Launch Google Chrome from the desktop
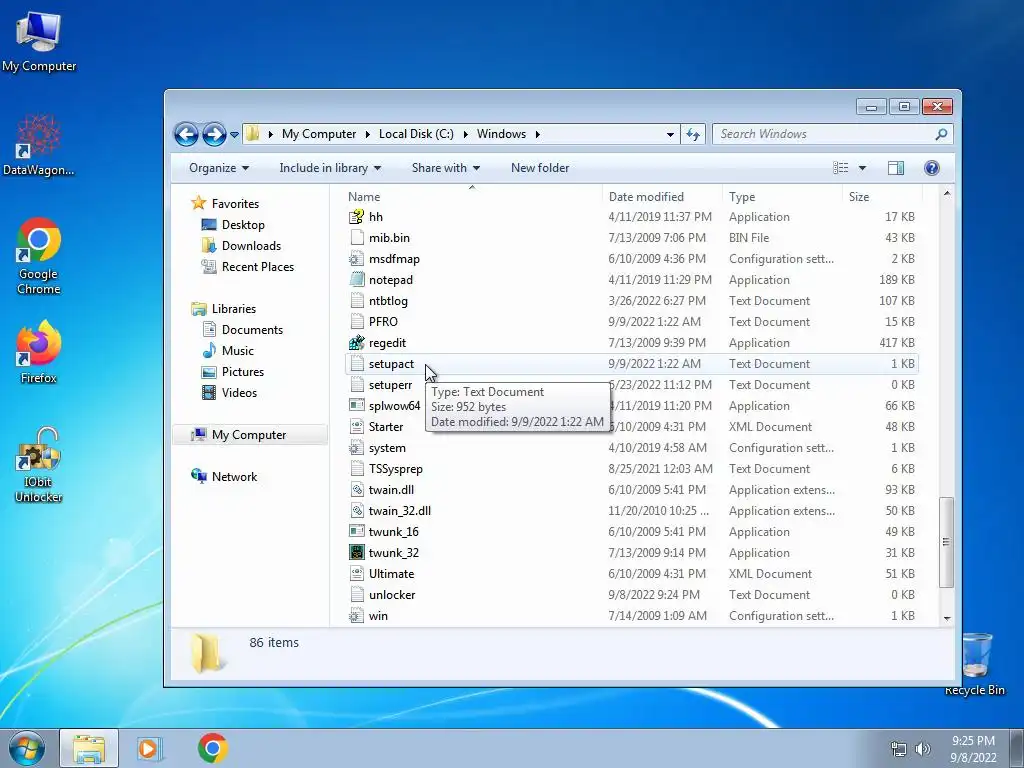Image resolution: width=1024 pixels, height=768 pixels. (x=39, y=256)
